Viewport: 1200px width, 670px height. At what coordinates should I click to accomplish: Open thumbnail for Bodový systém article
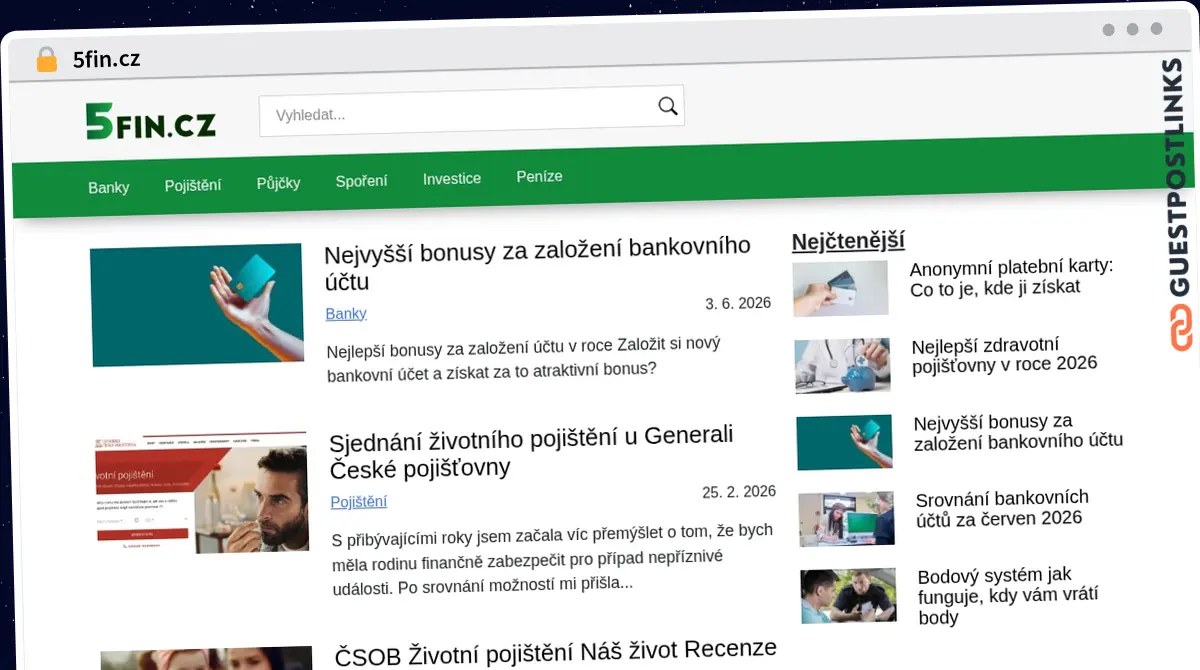click(x=849, y=596)
